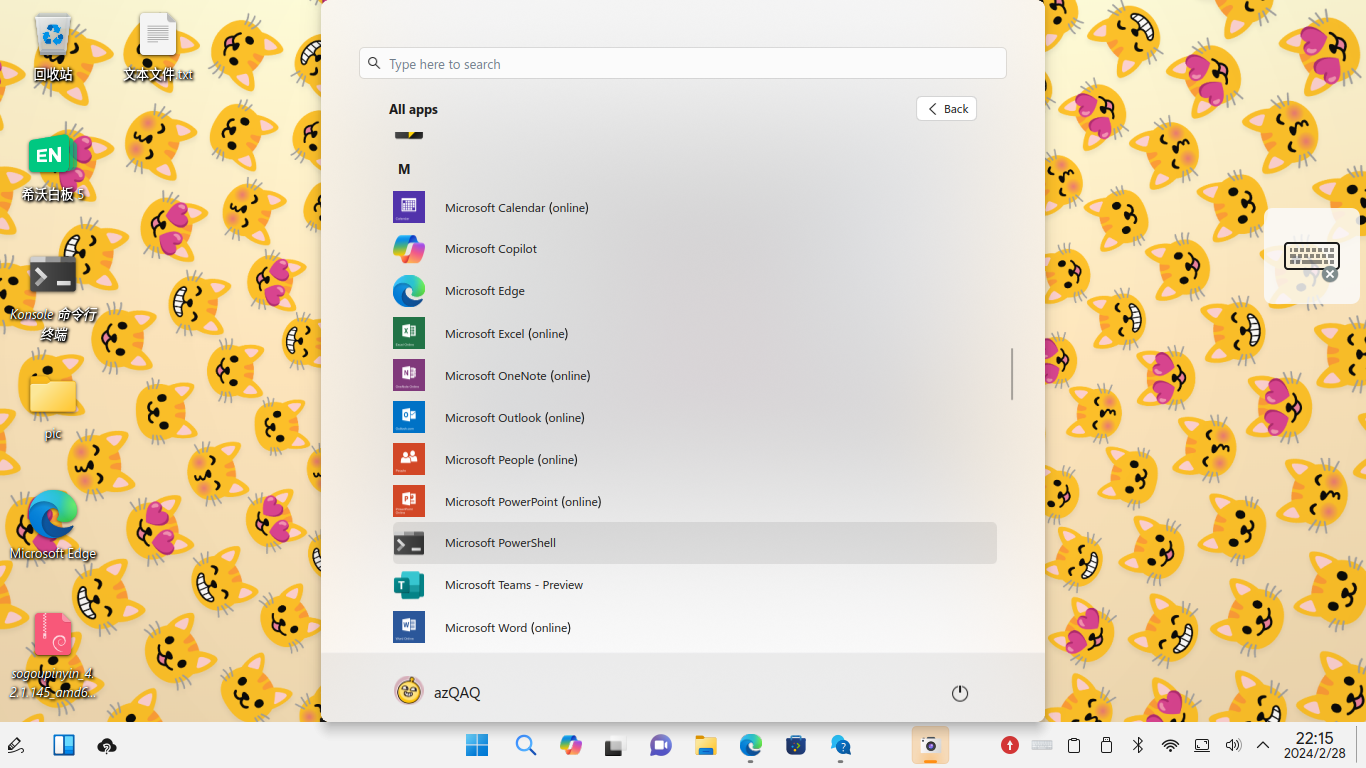The image size is (1366, 768).
Task: Open the clipboard tray icon
Action: 1074,745
